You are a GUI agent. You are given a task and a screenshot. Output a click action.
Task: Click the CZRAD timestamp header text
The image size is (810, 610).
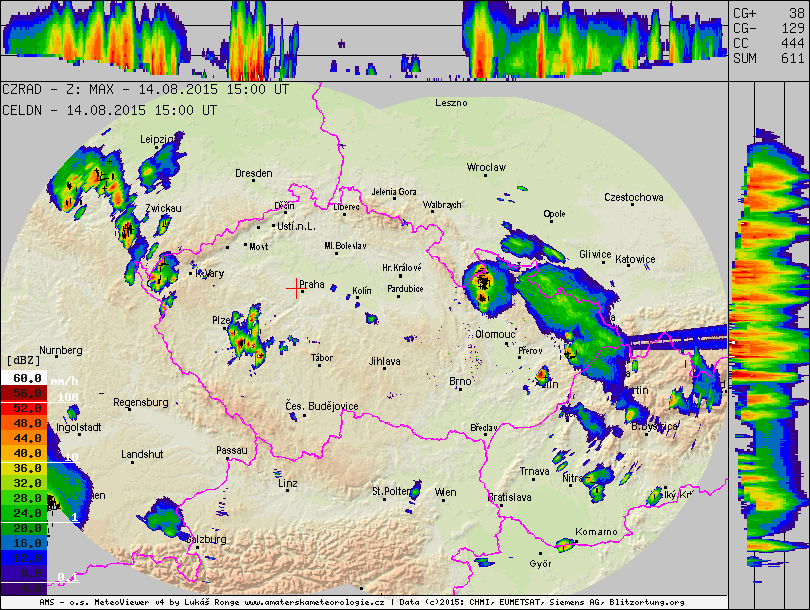[x=145, y=89]
